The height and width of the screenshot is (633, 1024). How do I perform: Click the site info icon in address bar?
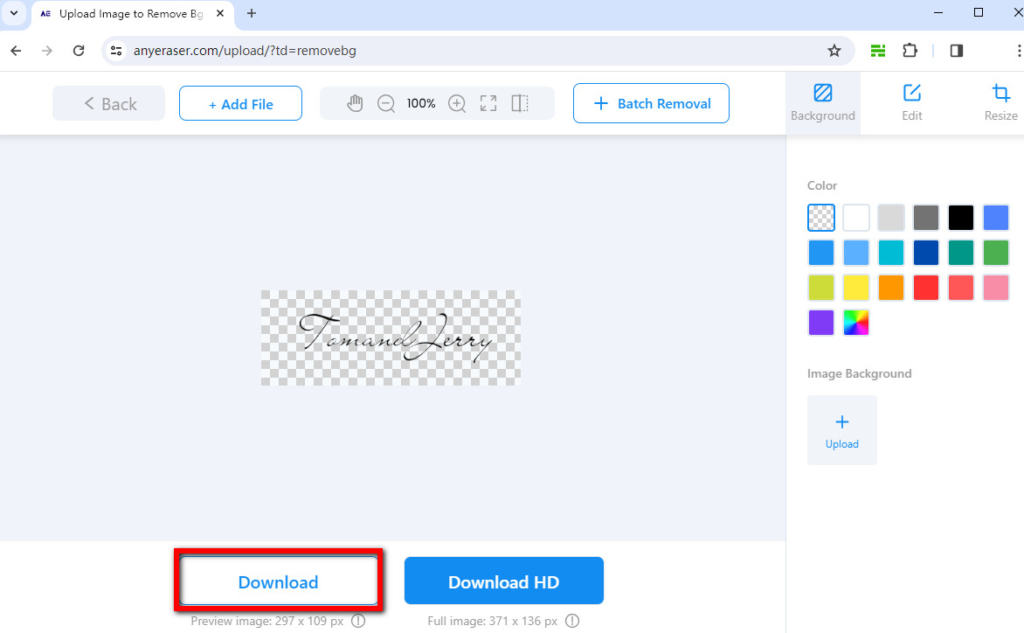(117, 50)
